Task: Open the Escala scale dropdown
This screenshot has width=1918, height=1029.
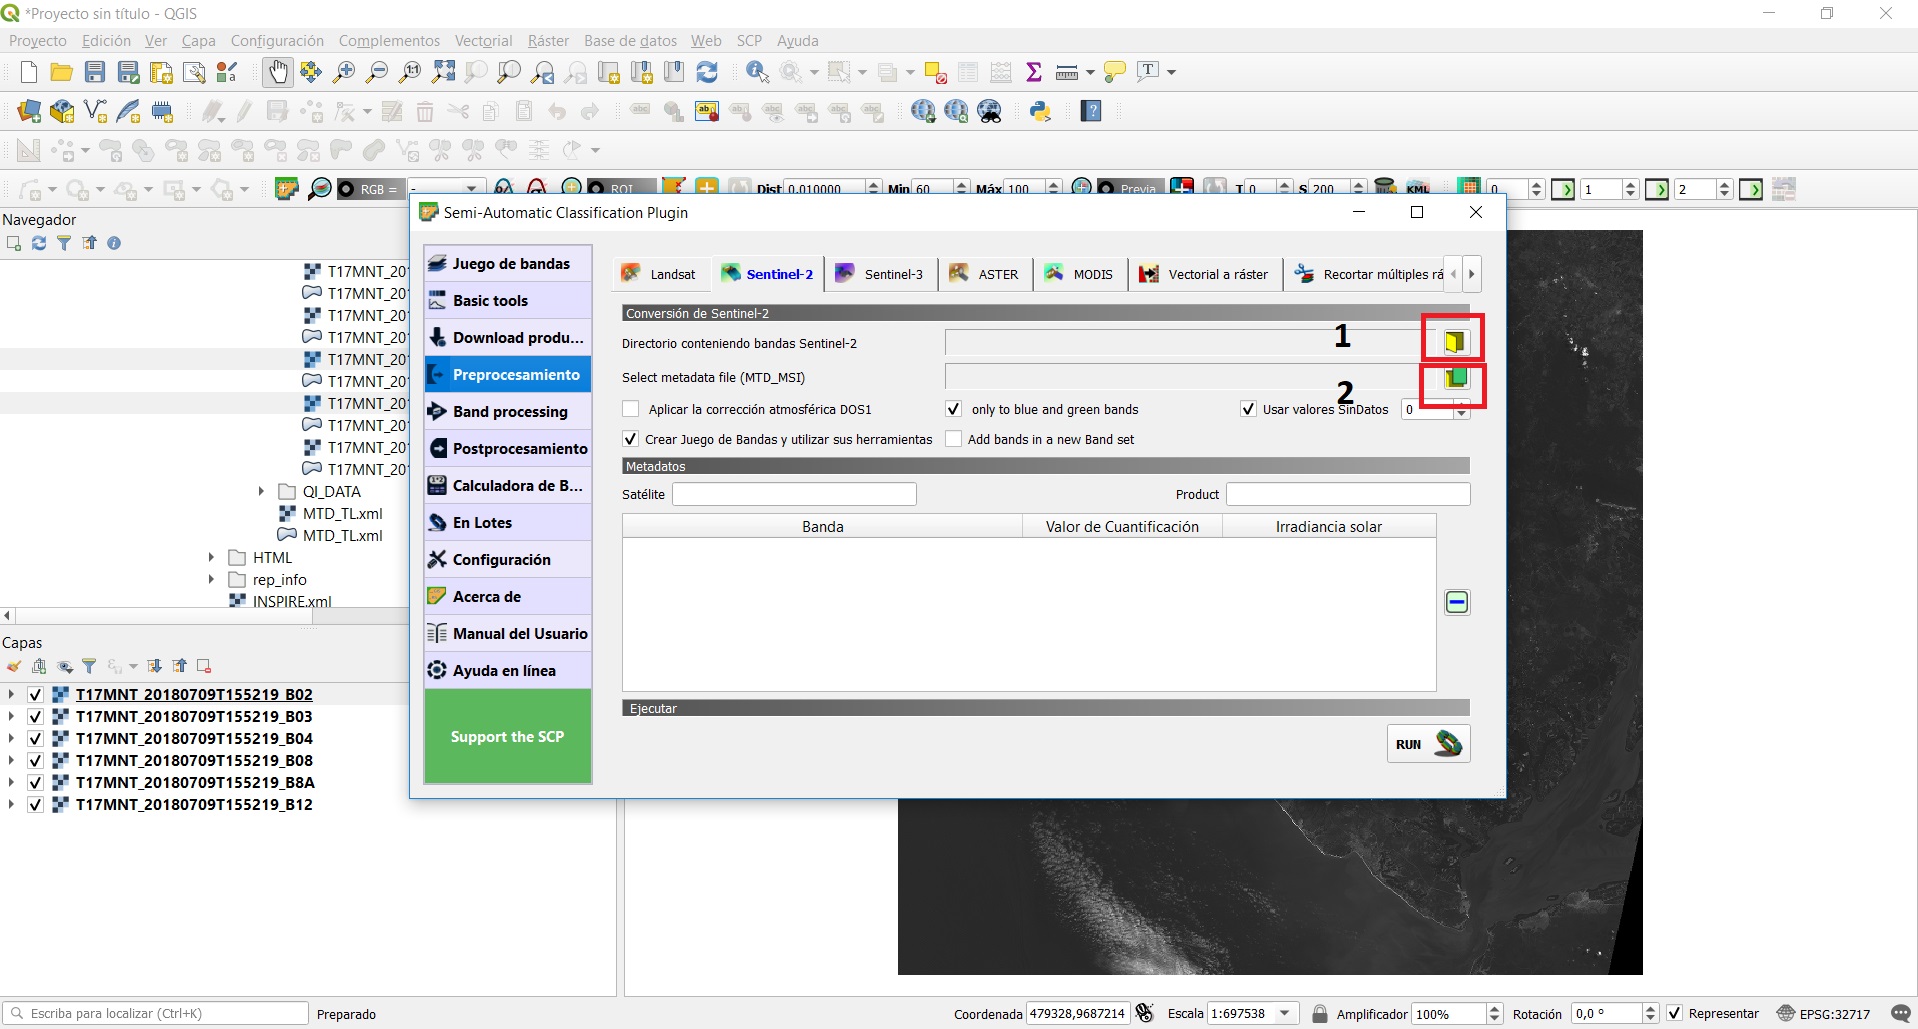Action: pos(1285,1013)
